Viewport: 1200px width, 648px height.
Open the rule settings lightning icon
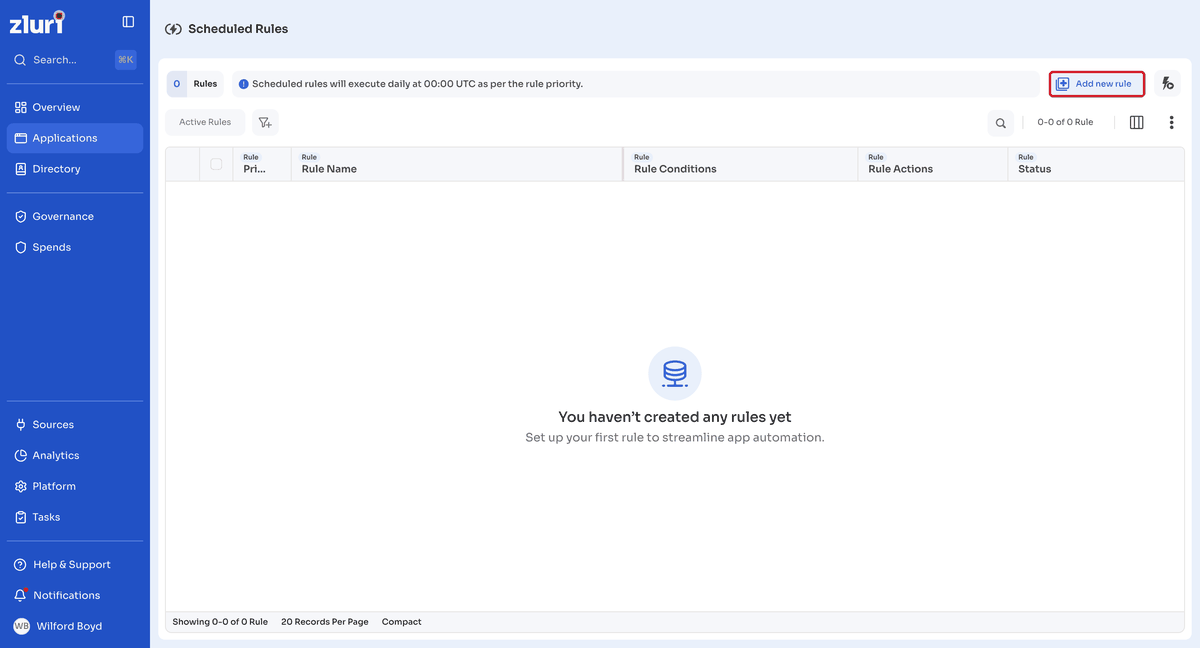[1167, 84]
